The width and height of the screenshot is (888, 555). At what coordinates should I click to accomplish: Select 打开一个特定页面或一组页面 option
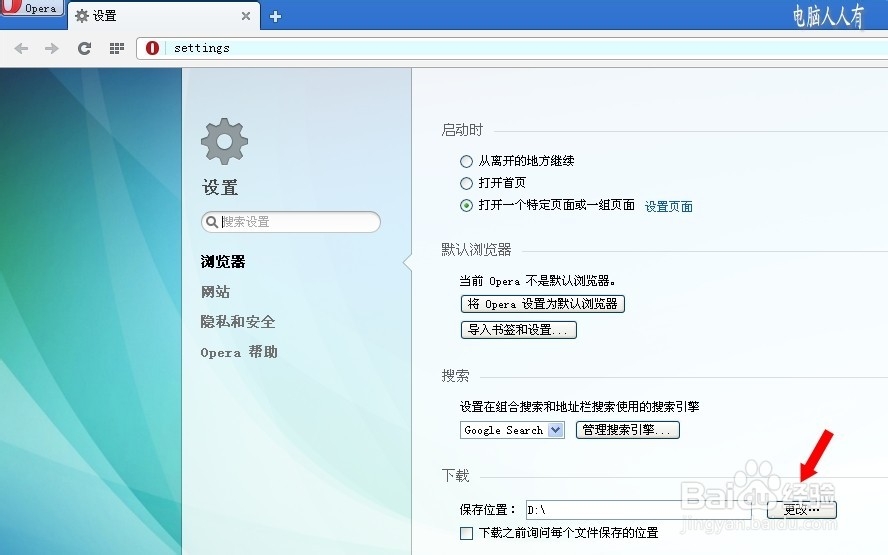click(x=466, y=205)
